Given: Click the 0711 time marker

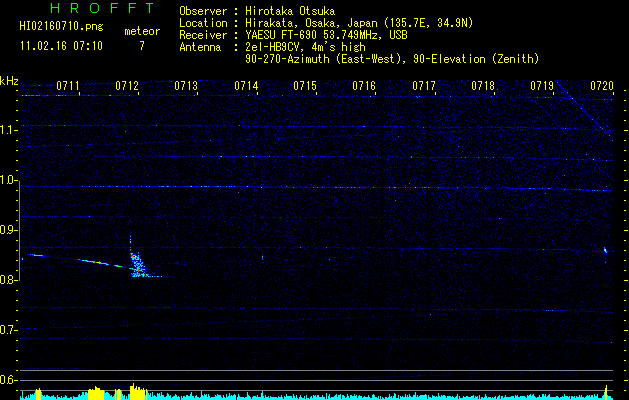Looking at the screenshot, I should [68, 86].
